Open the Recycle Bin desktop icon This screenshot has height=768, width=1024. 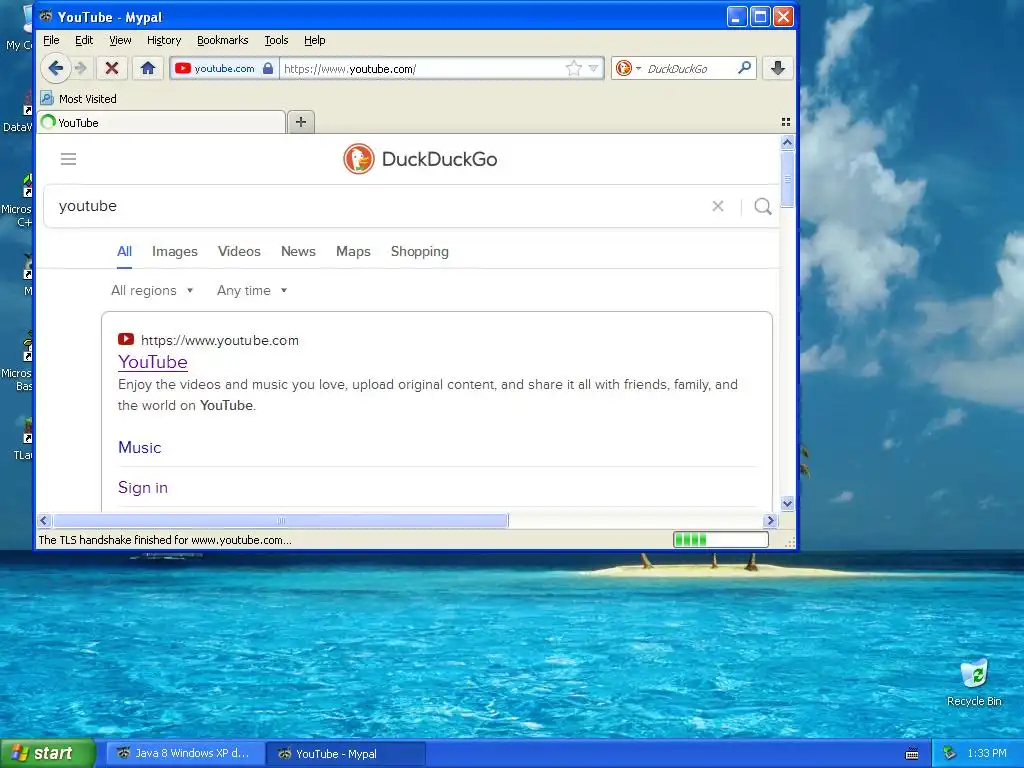click(x=974, y=682)
